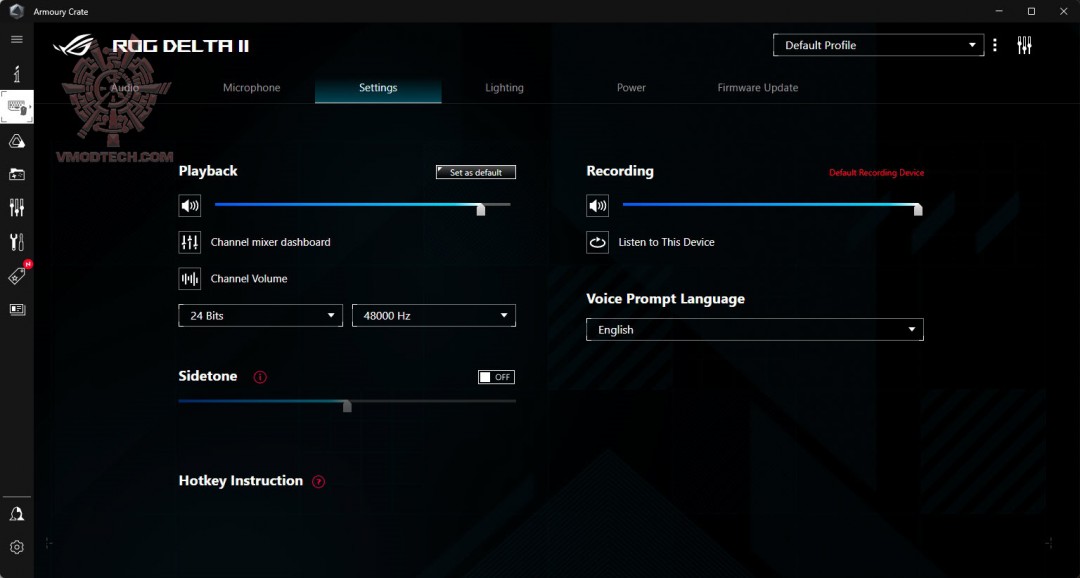This screenshot has height=578, width=1080.
Task: Open Game Library icon in sidebar
Action: click(x=17, y=174)
